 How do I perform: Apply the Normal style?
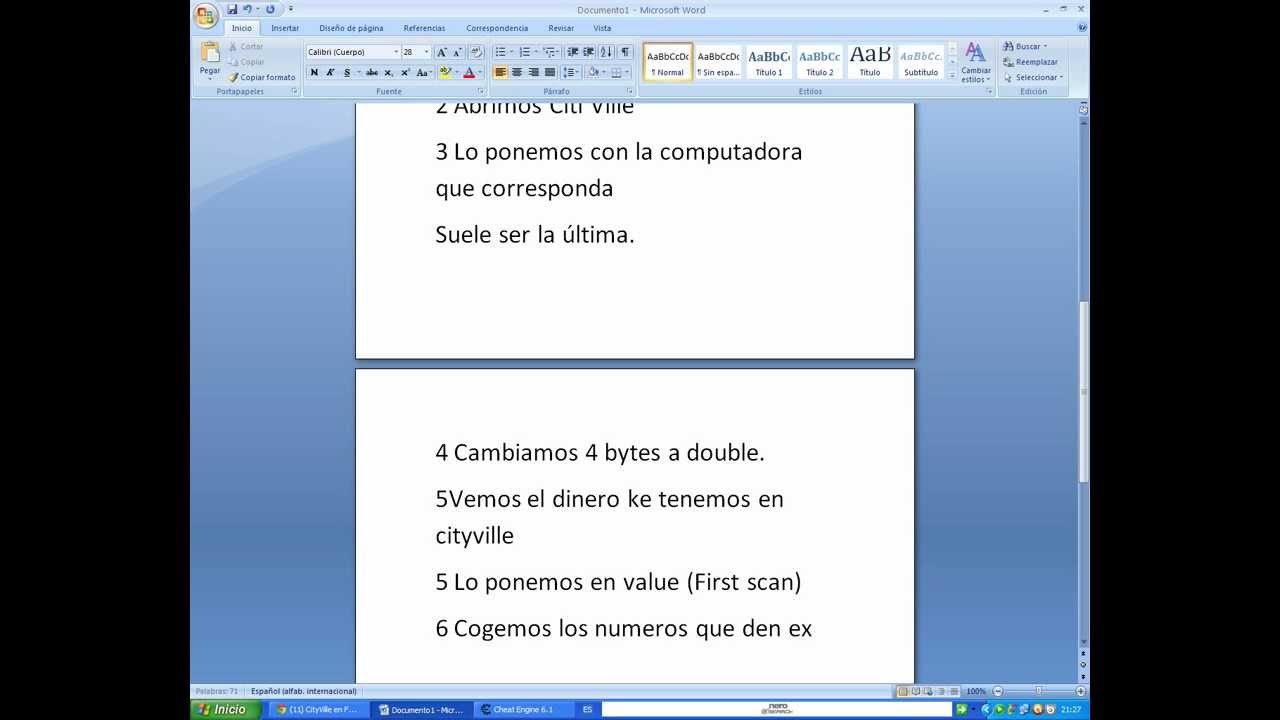[x=668, y=62]
